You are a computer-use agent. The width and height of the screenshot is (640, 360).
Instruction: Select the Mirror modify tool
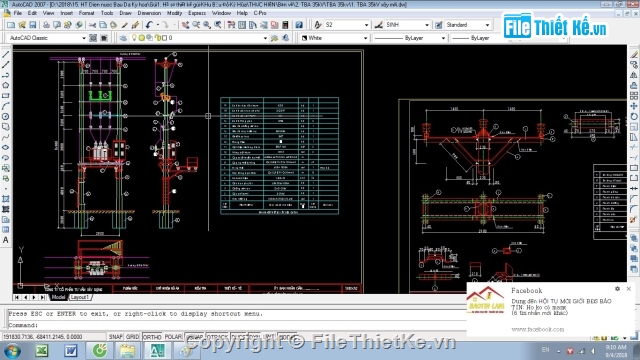[634, 75]
